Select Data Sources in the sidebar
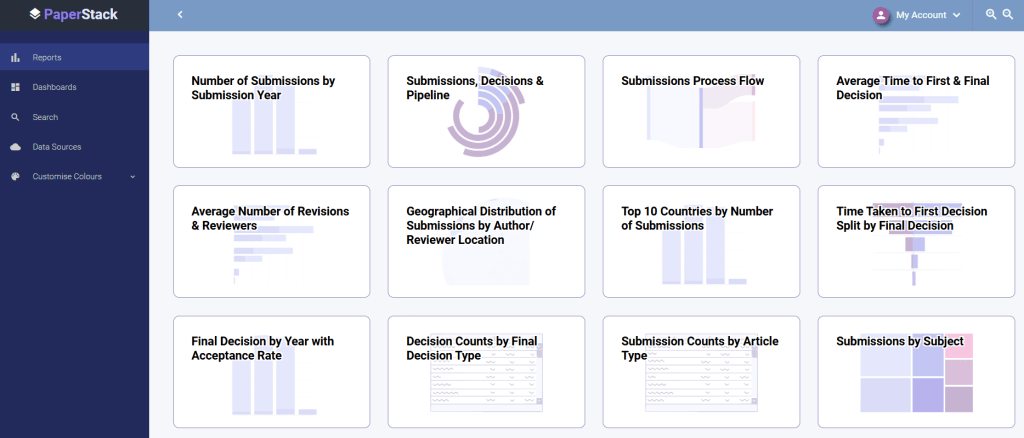 point(57,147)
